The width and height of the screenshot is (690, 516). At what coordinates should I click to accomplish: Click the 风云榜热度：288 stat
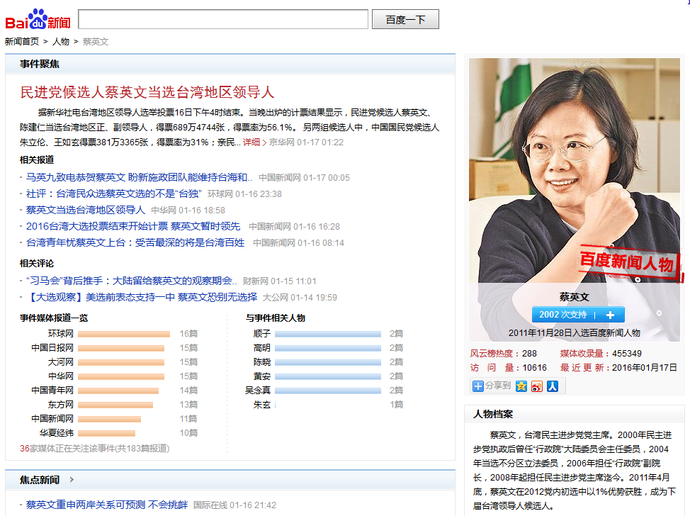tap(503, 353)
